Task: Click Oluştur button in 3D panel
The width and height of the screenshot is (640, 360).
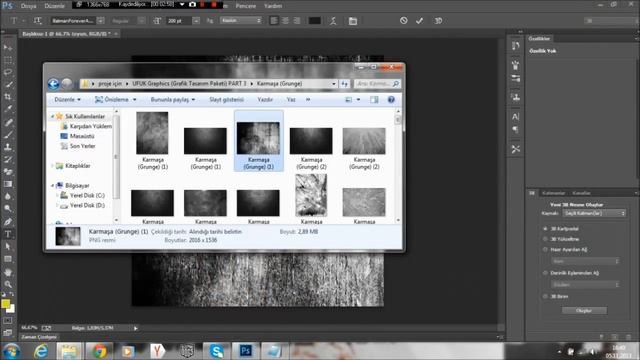Action: coord(584,311)
